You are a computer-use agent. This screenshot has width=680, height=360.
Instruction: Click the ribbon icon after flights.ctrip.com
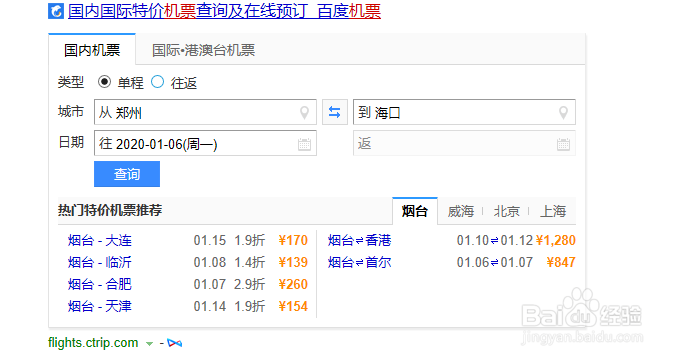pyautogui.click(x=175, y=343)
